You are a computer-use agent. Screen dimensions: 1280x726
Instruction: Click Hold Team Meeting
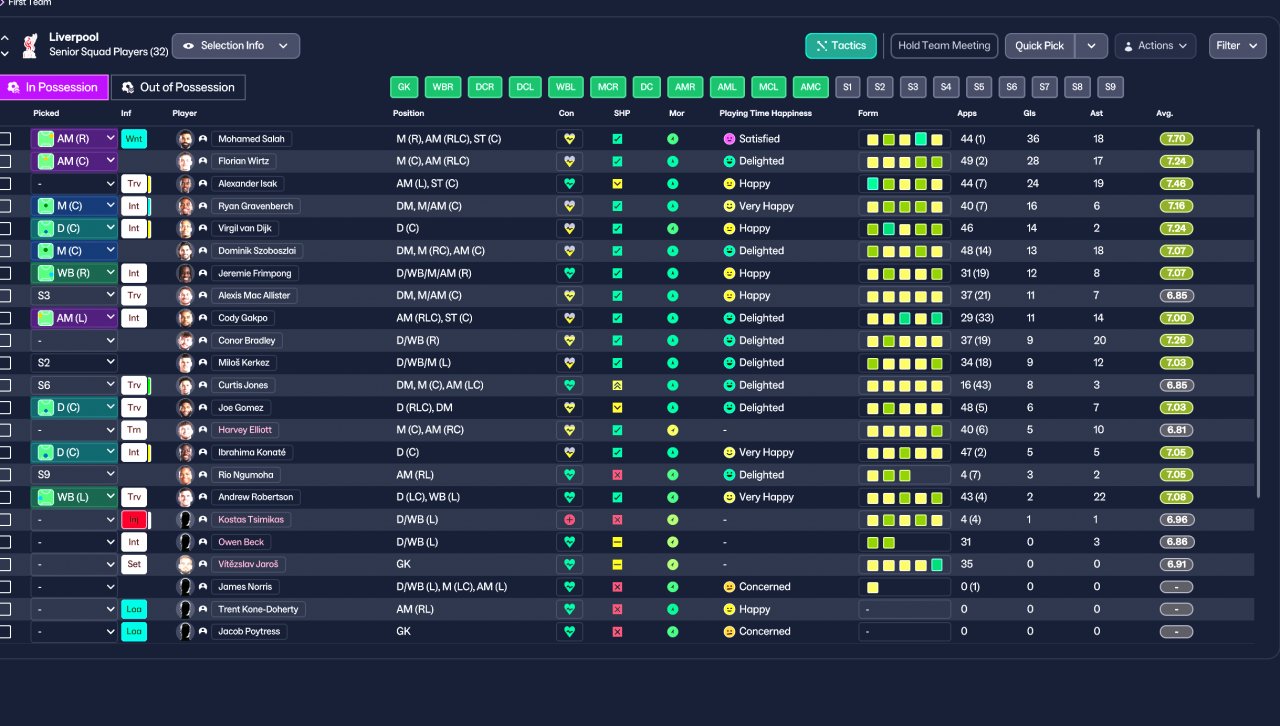coord(944,46)
